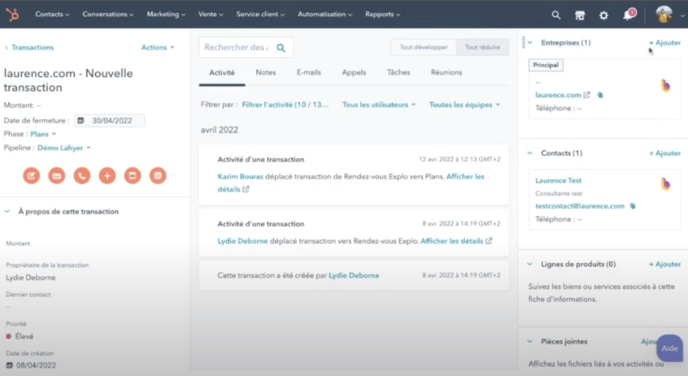Click the closing date field 30/04/2022

[109, 120]
